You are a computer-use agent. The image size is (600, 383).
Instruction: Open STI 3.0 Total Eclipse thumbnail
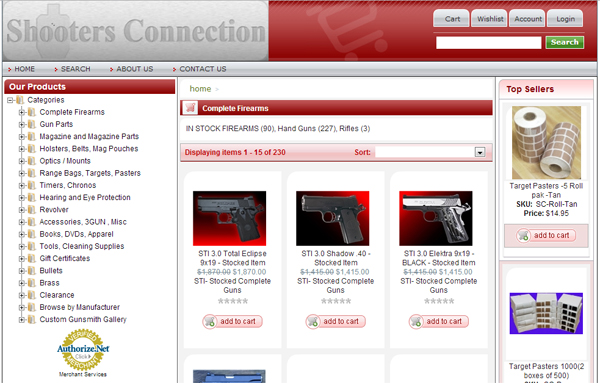[230, 218]
